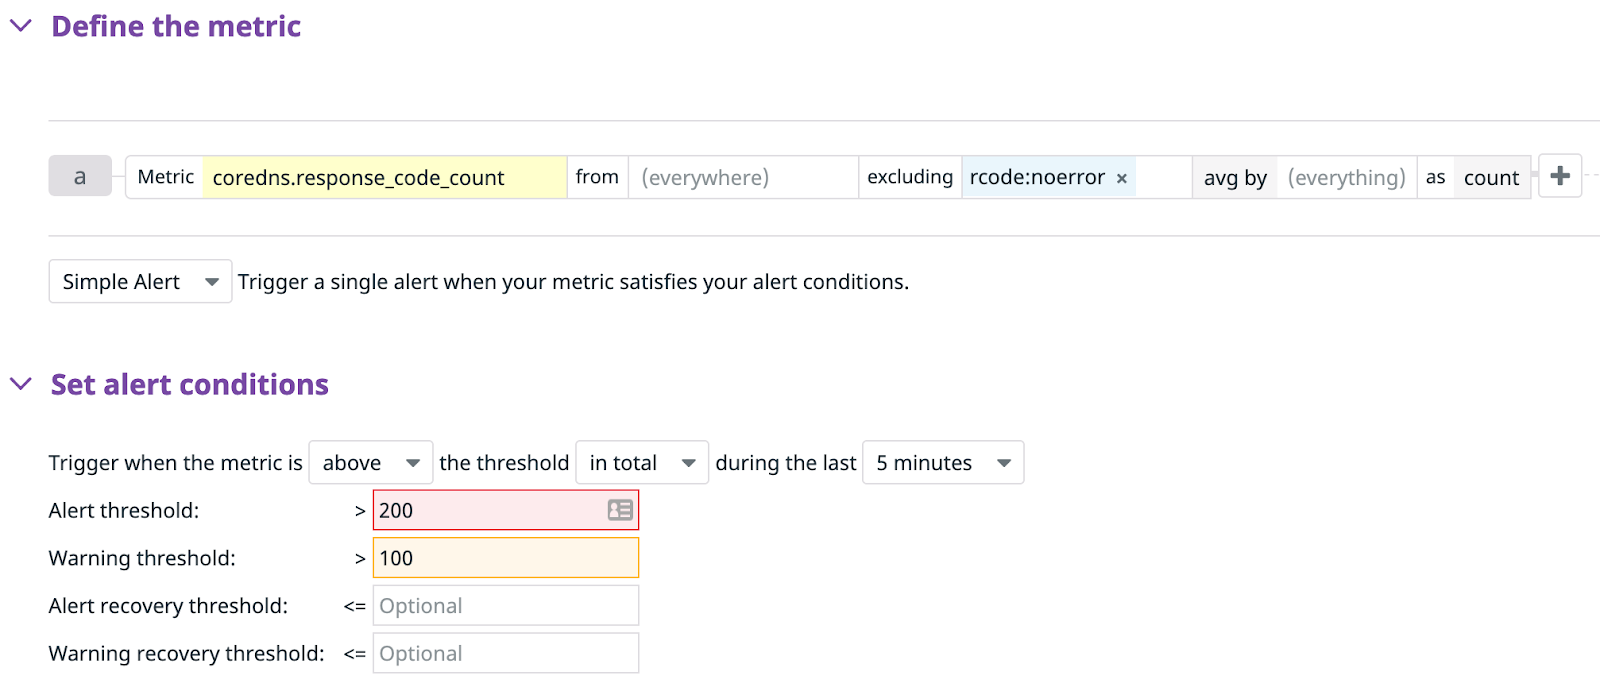The image size is (1600, 691).
Task: Click the contact card icon in Alert threshold field
Action: (x=620, y=510)
